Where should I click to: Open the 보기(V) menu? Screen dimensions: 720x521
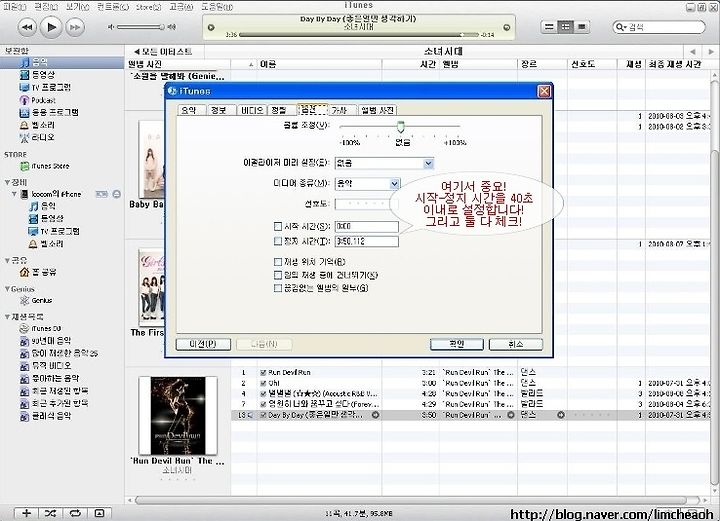pyautogui.click(x=78, y=7)
